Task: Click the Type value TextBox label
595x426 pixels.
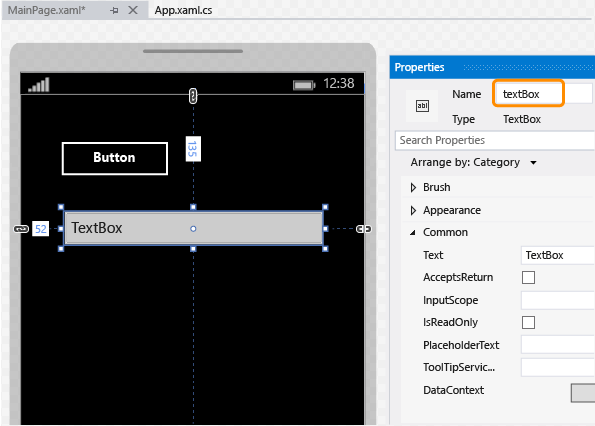Action: point(522,119)
